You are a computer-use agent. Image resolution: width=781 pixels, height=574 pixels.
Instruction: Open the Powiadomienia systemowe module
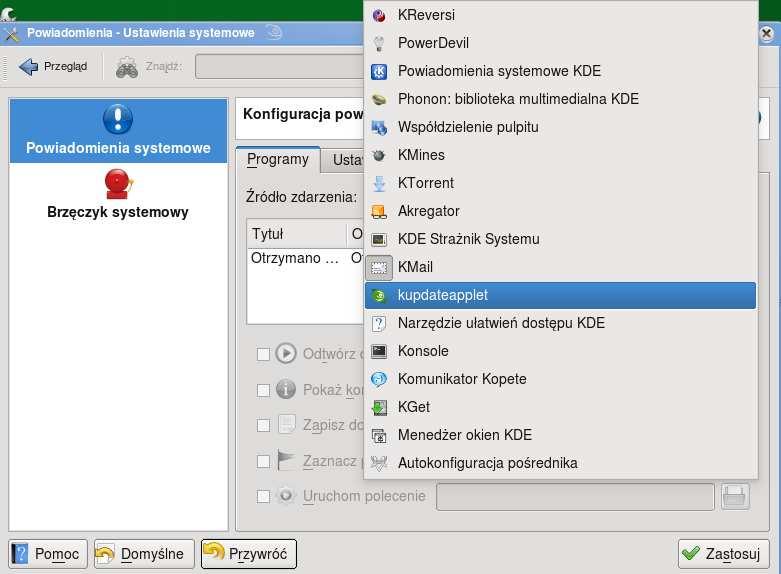118,131
